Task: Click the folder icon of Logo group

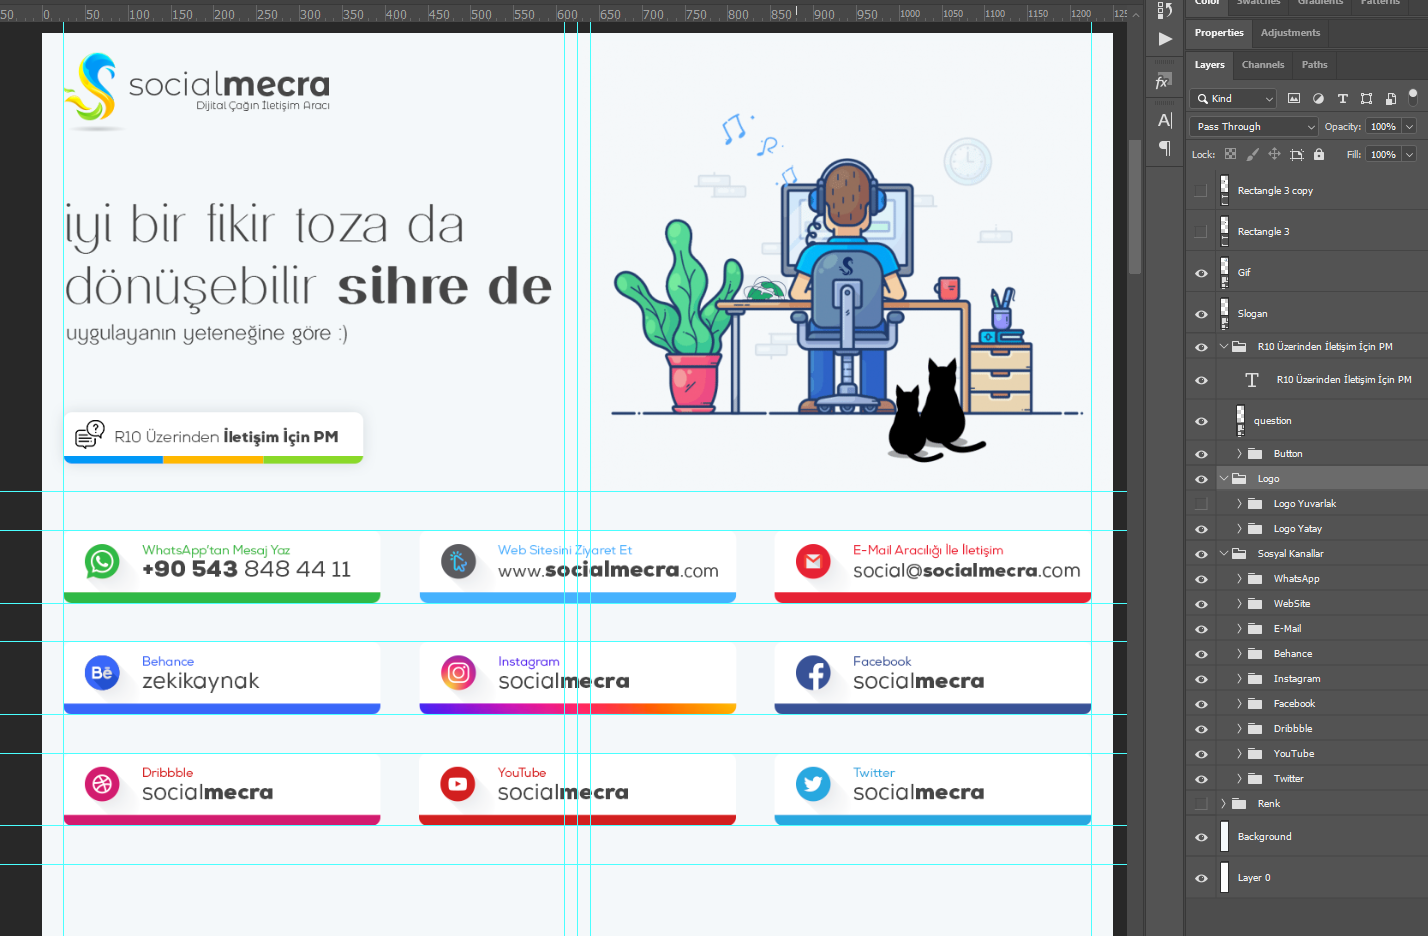Action: point(1239,479)
